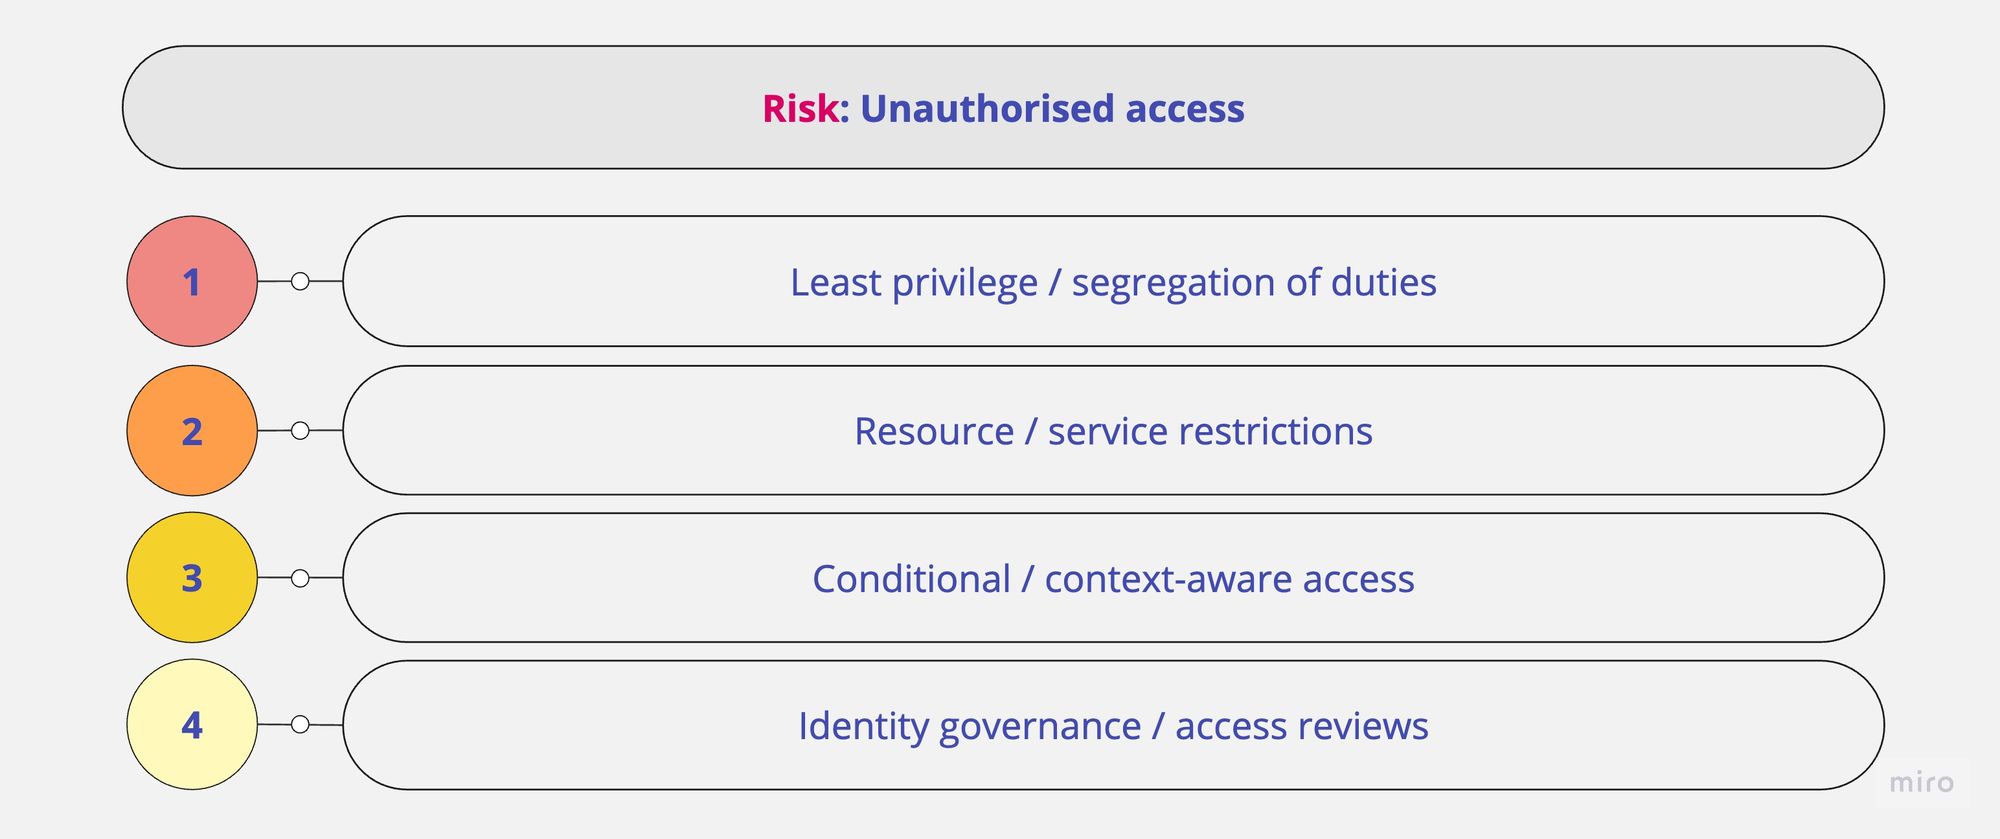Click the number 3 inside yellow circle
This screenshot has height=839, width=2000.
coord(192,578)
